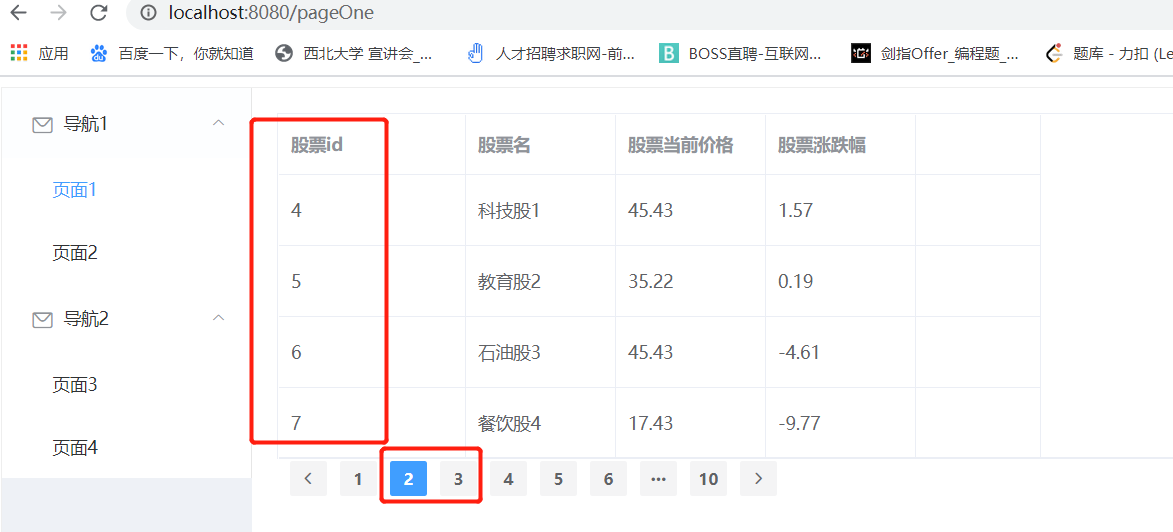The image size is (1173, 532).
Task: Go to pagination page 3
Action: [x=459, y=479]
